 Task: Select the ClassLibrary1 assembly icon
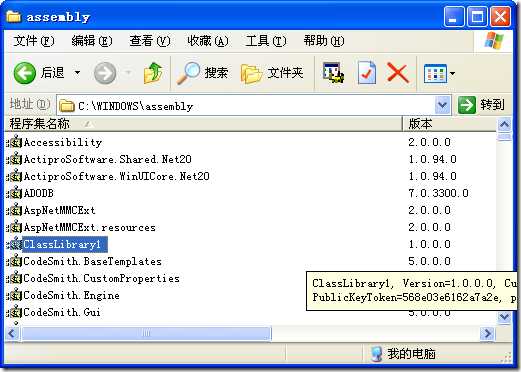(14, 244)
